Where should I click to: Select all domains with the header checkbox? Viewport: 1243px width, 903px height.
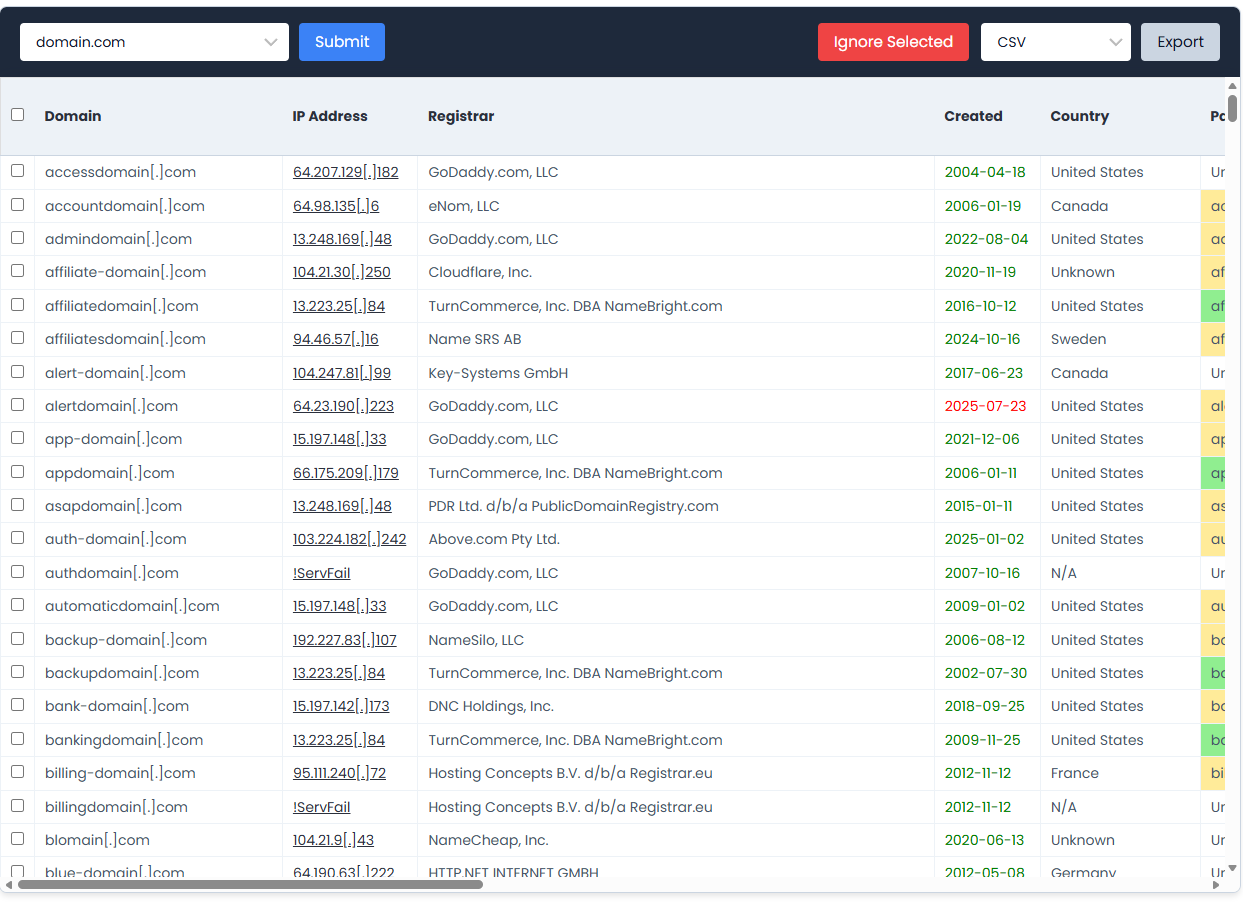tap(17, 115)
